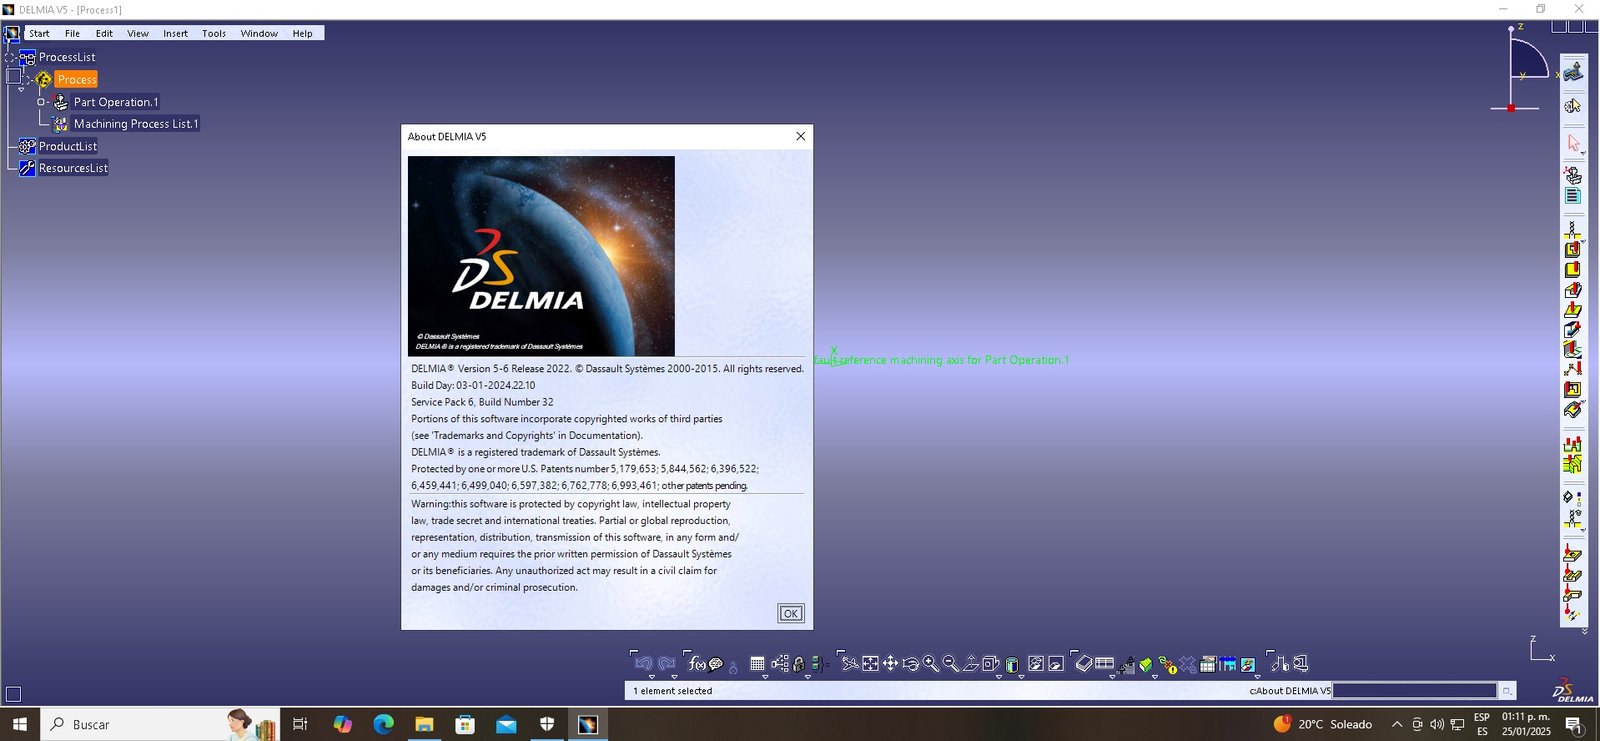This screenshot has height=741, width=1600.
Task: Open the File menu
Action: click(72, 33)
